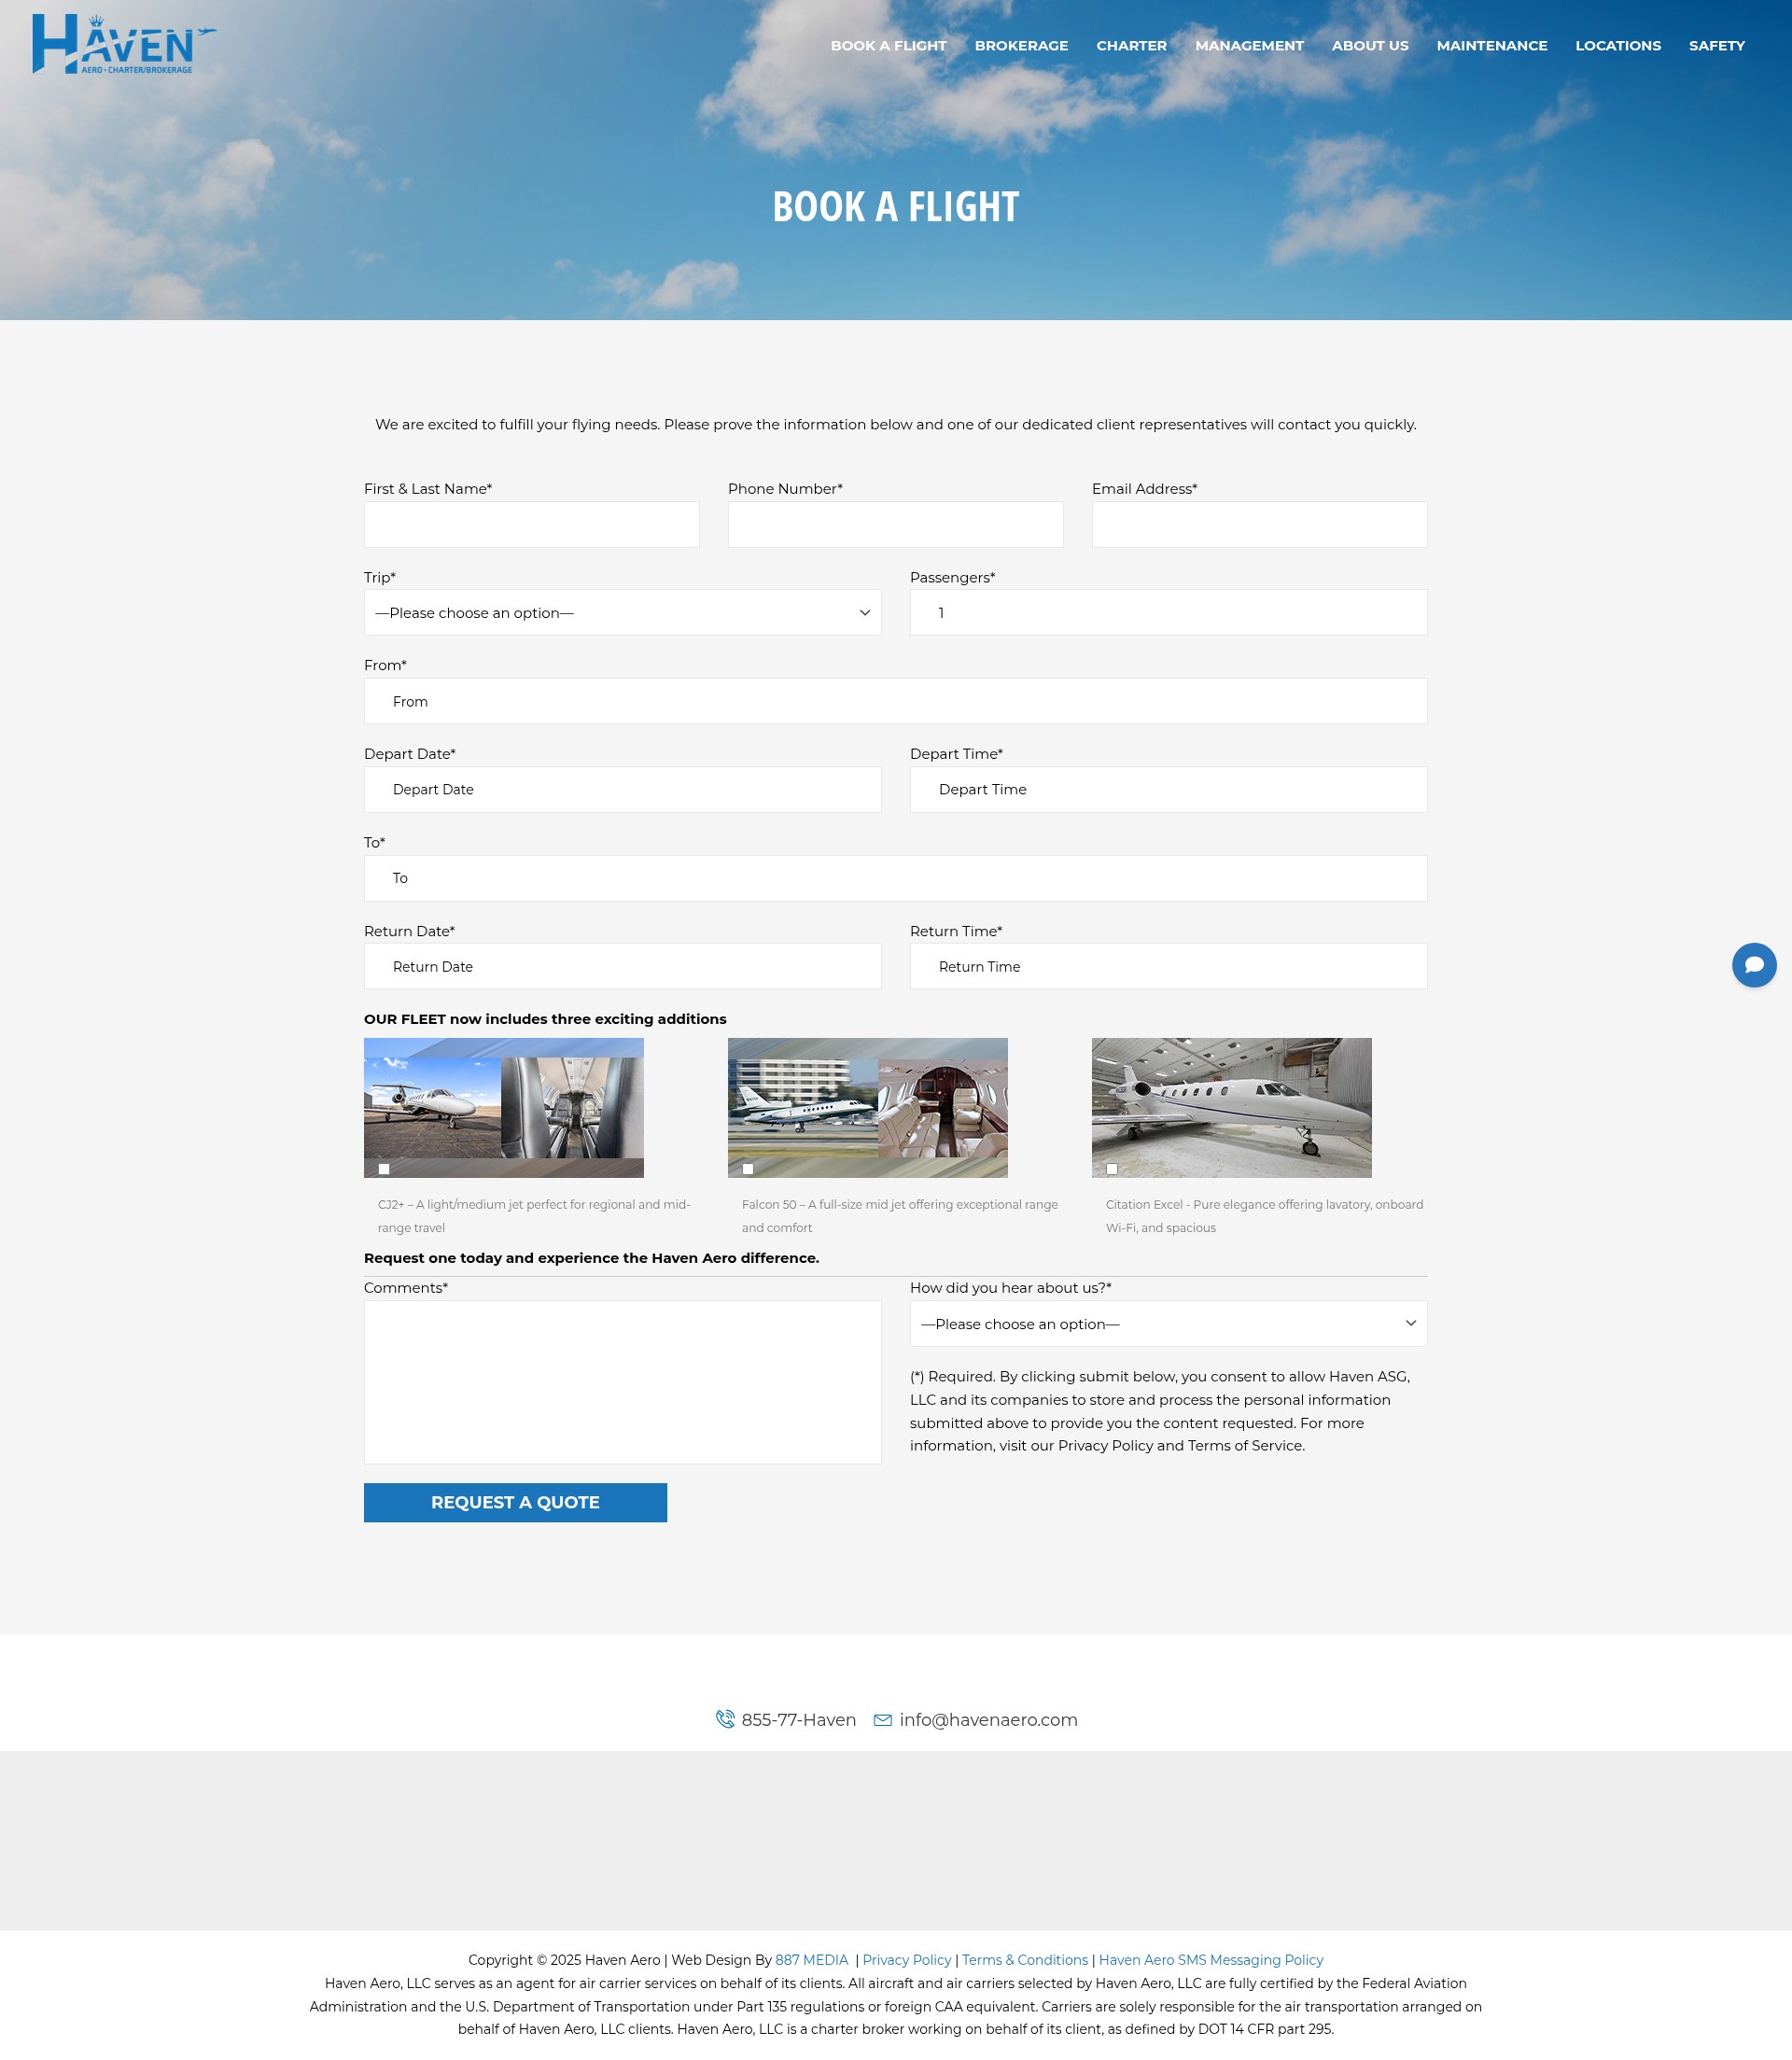Click the CJ2+ jet photo
Viewport: 1792px width, 2060px height.
pos(504,1107)
